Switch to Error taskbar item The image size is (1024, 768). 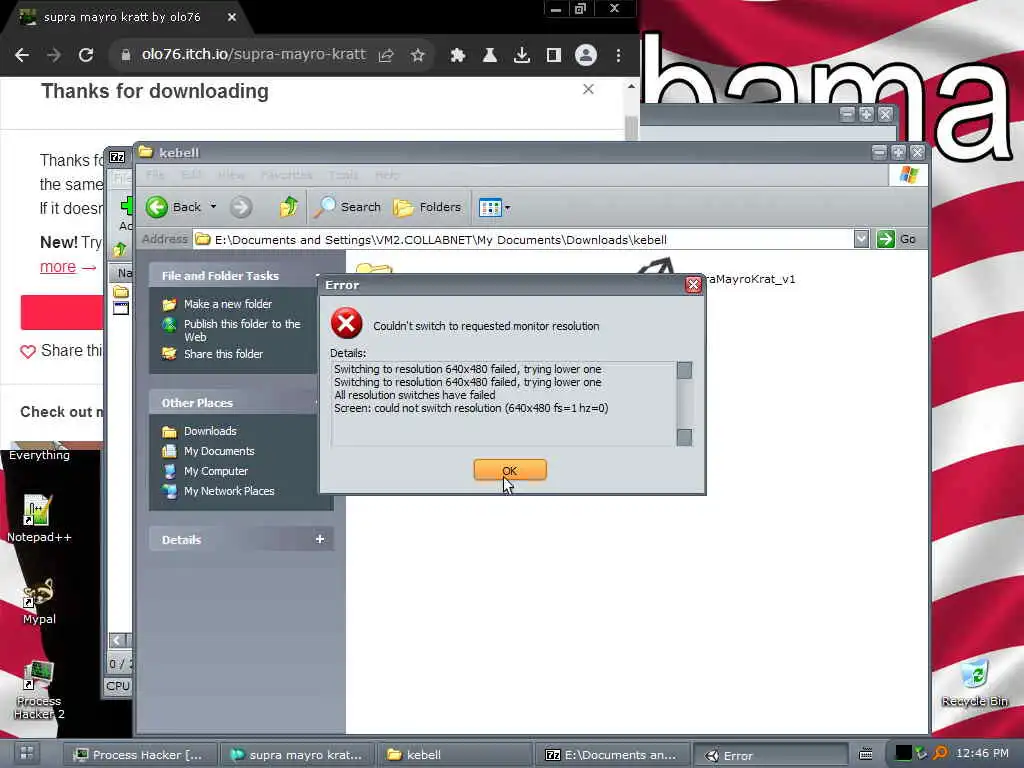point(769,756)
